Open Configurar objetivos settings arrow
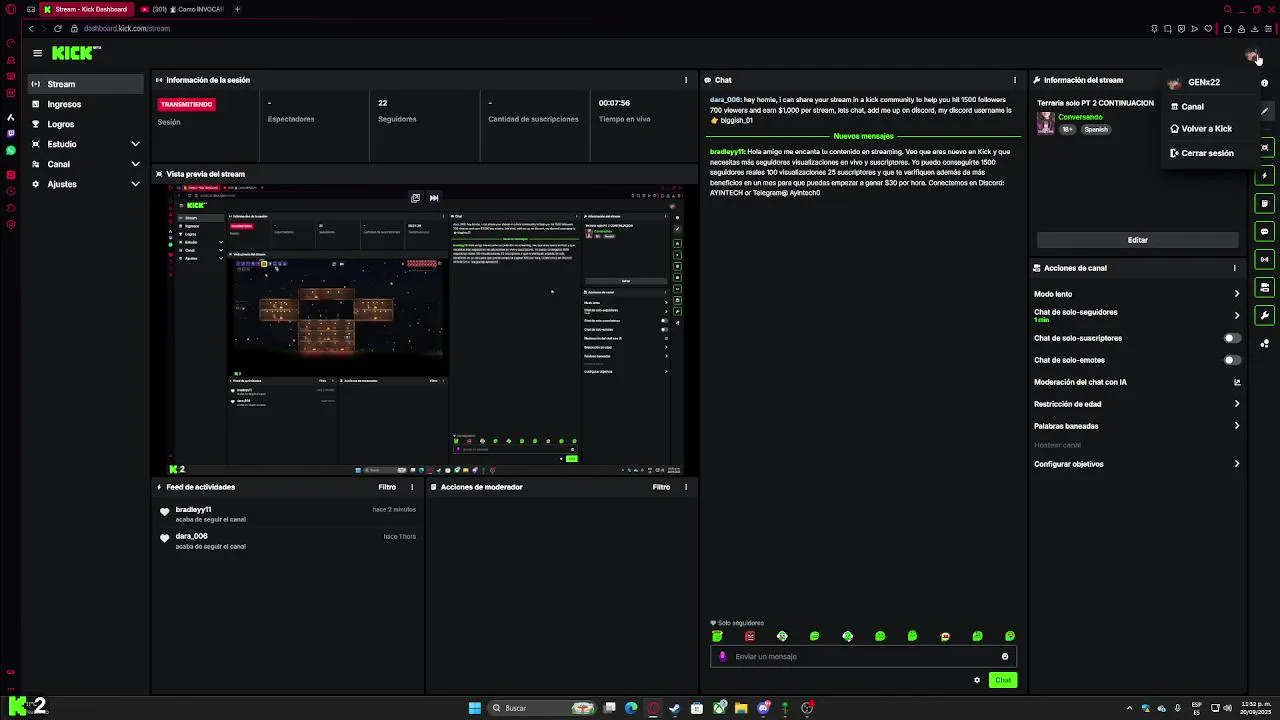 tap(1237, 464)
